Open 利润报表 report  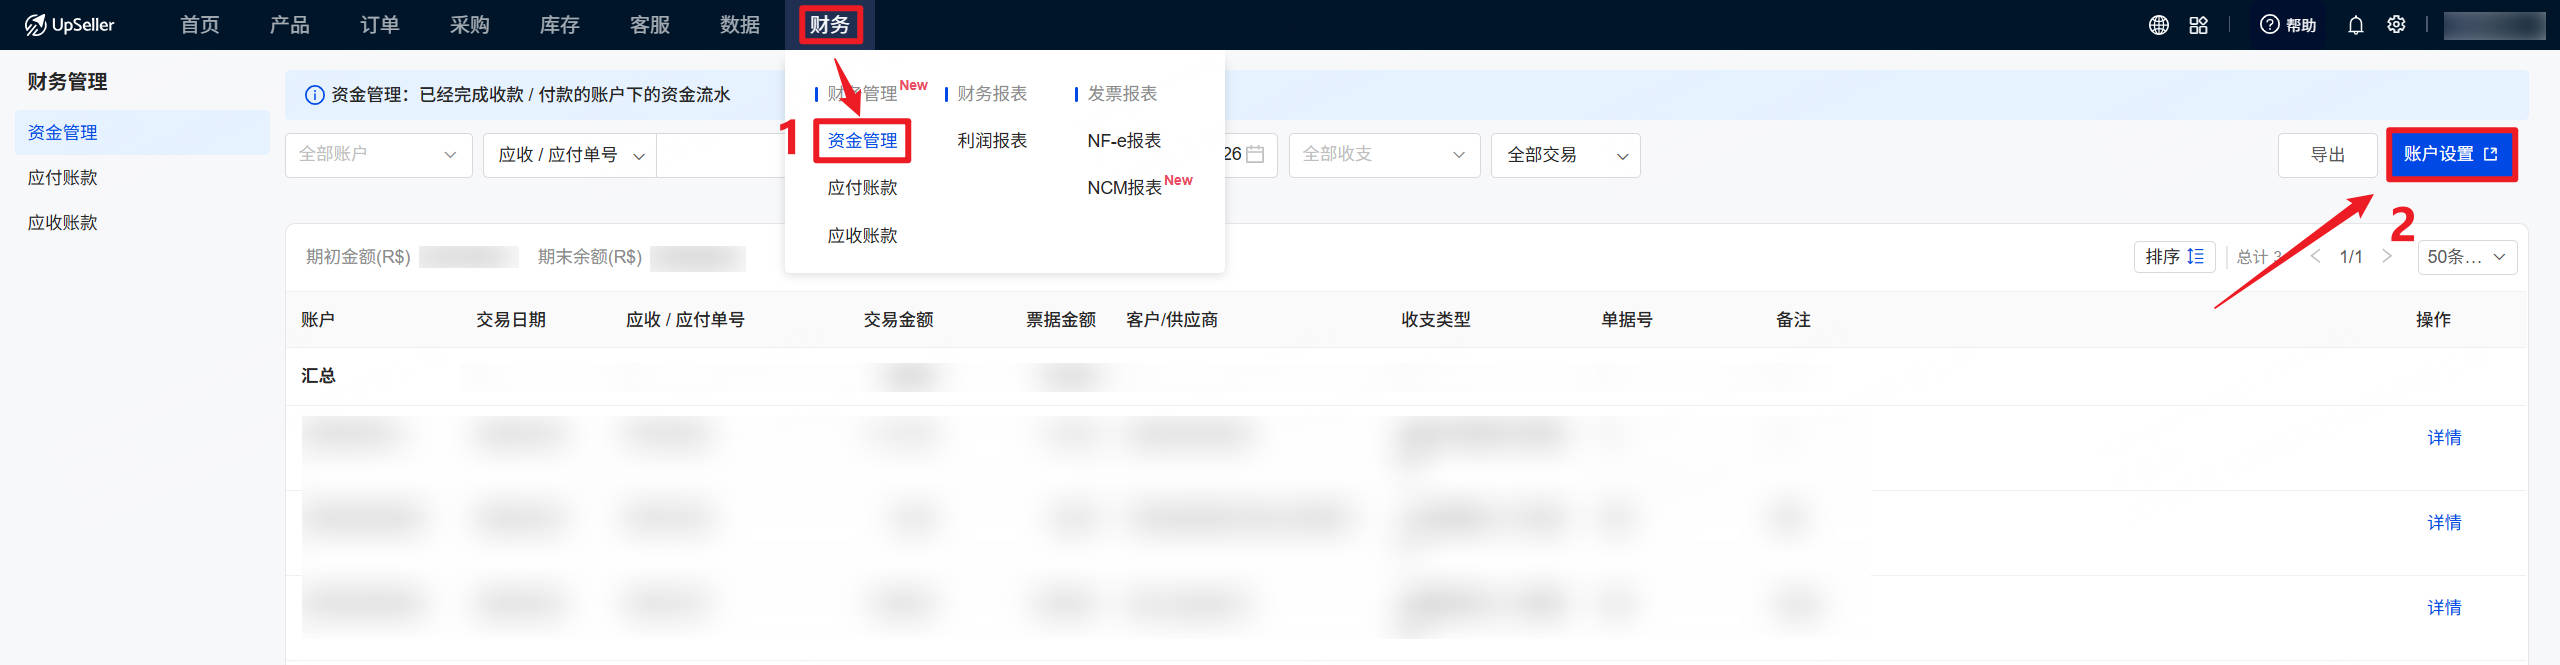992,141
